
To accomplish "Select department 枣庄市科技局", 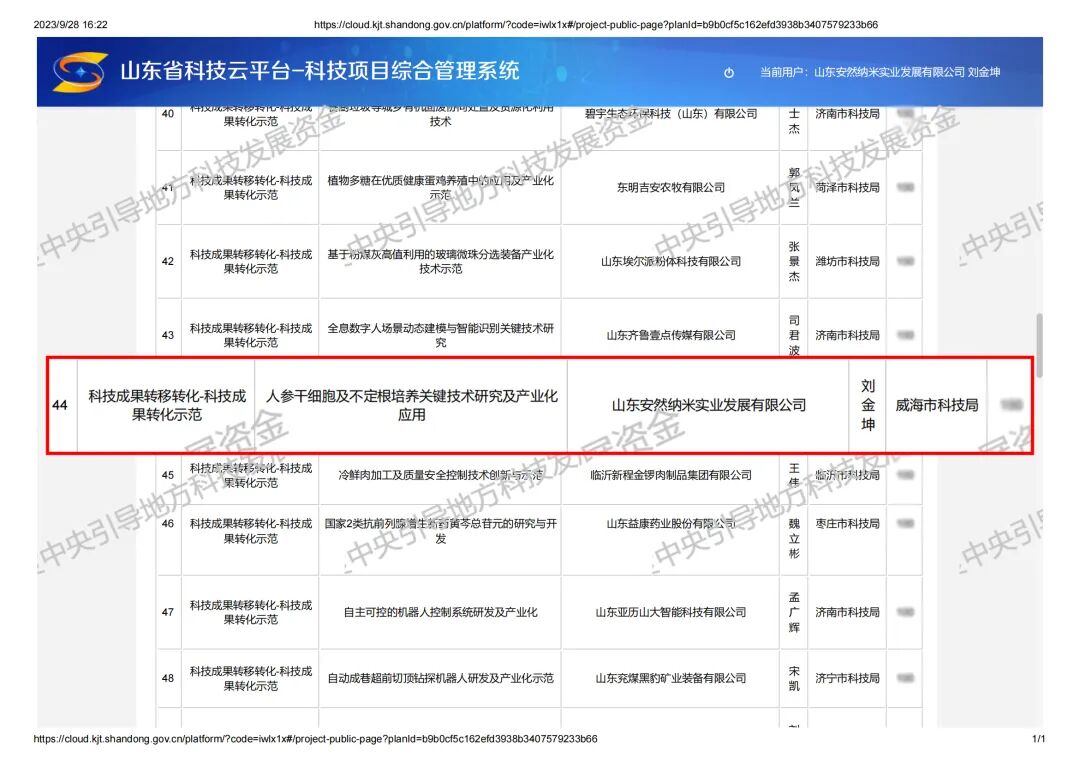I will coord(847,524).
